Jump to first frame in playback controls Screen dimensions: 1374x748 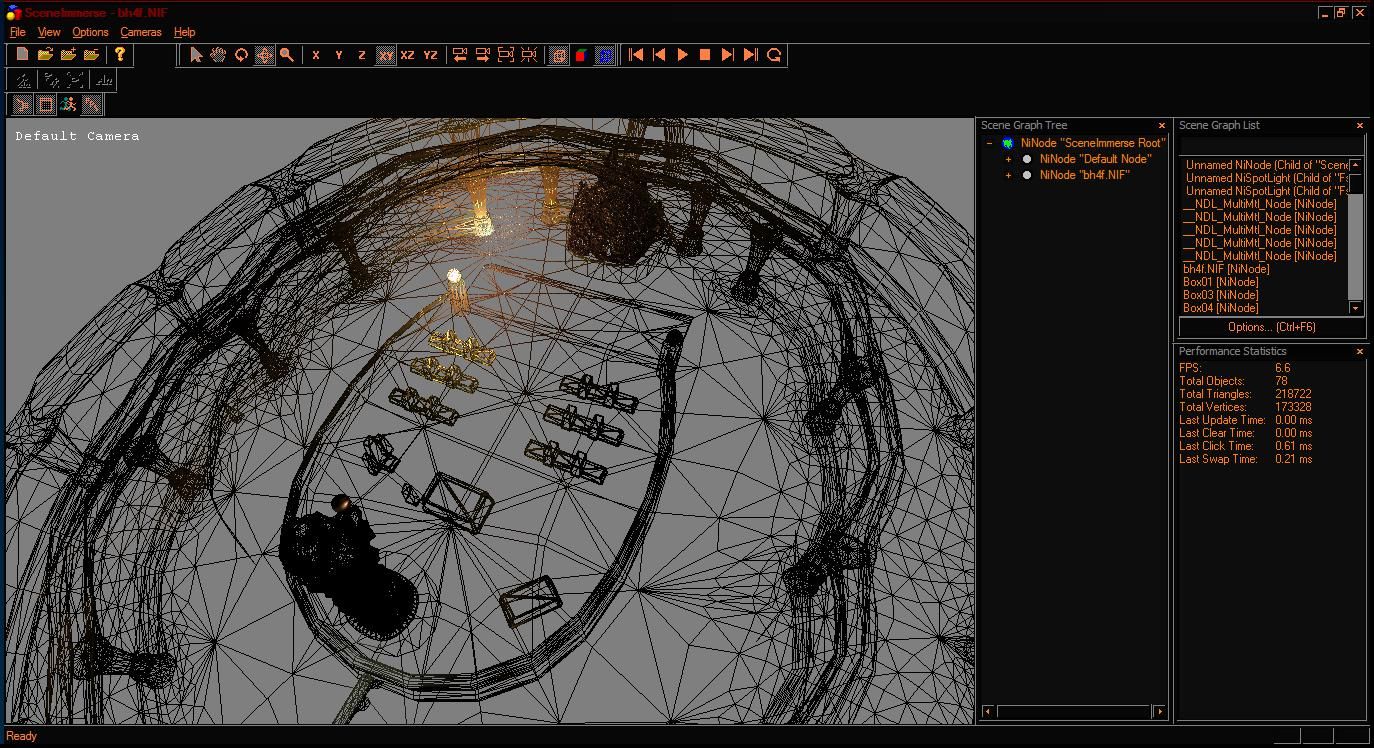point(636,55)
